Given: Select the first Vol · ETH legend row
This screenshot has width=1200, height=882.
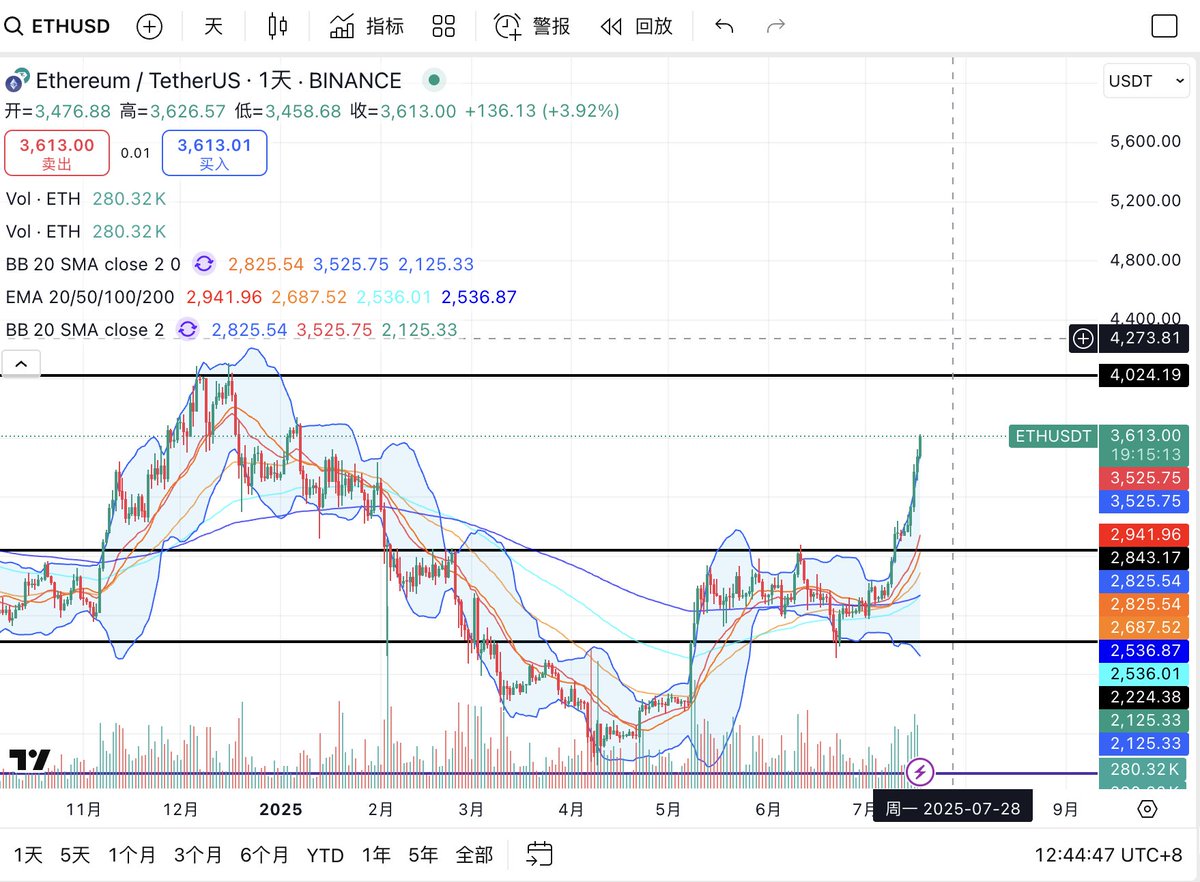Looking at the screenshot, I should pyautogui.click(x=43, y=199).
